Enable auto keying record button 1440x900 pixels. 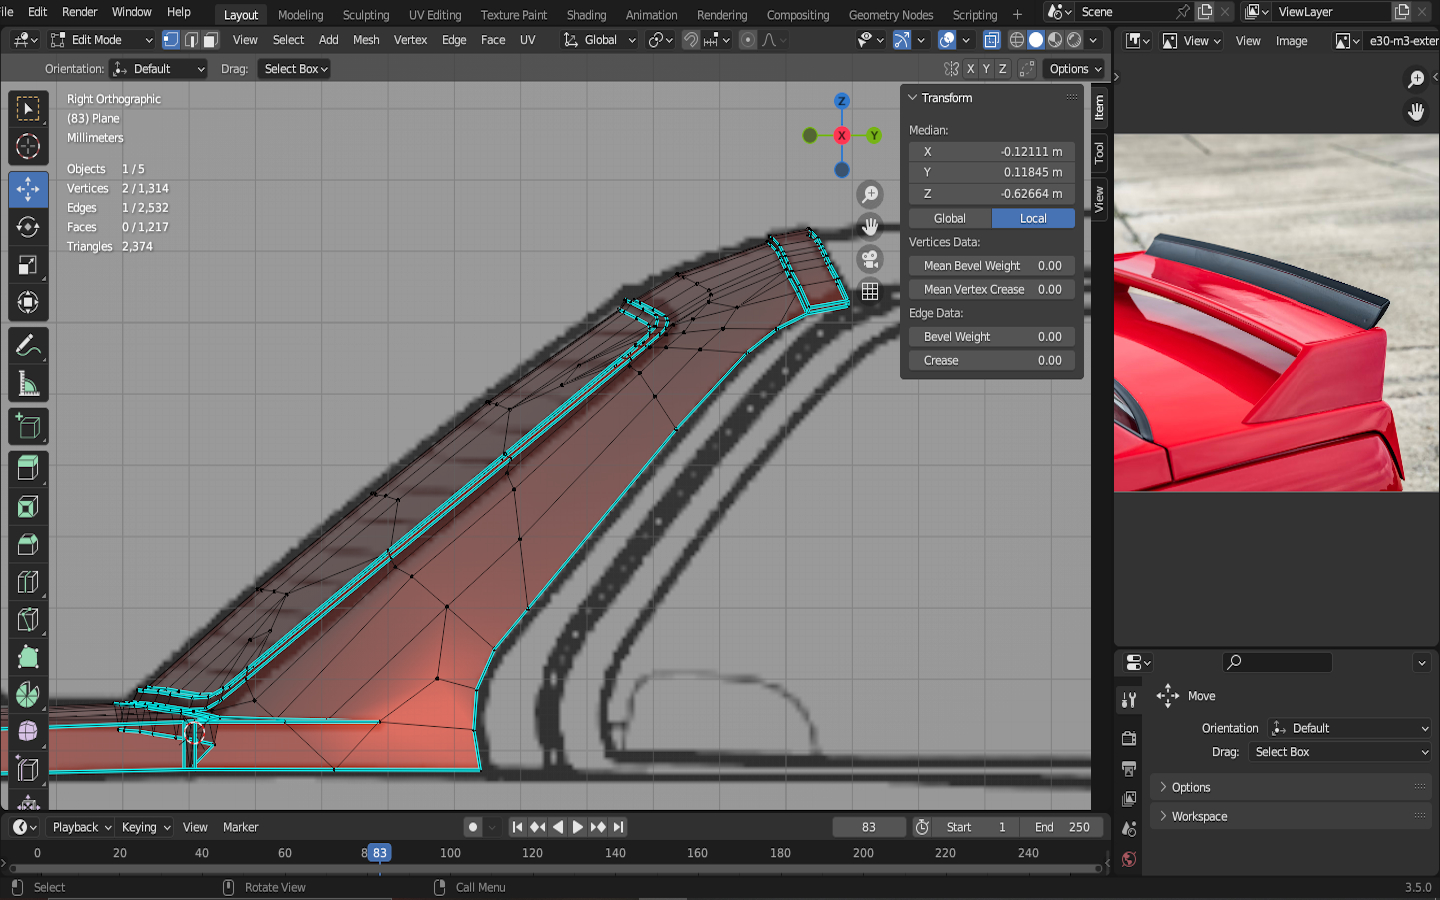pyautogui.click(x=473, y=827)
